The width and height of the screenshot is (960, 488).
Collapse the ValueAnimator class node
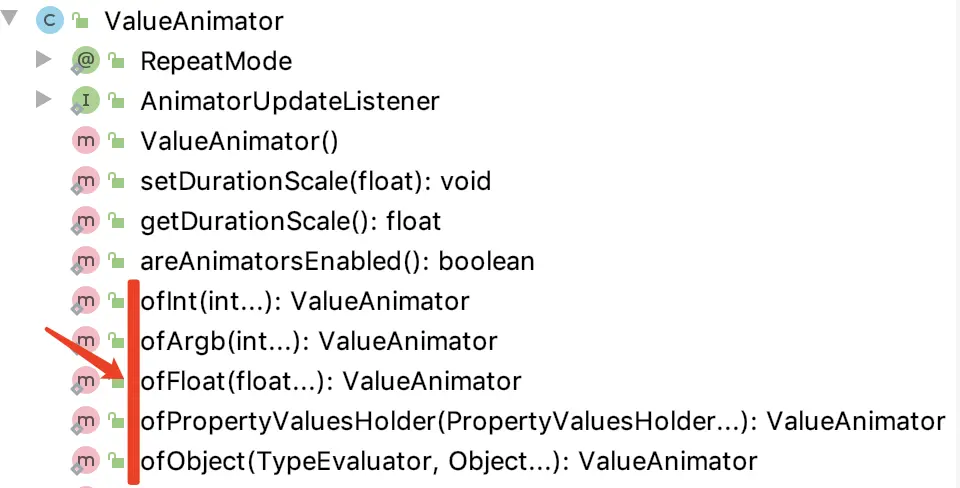click(x=9, y=20)
